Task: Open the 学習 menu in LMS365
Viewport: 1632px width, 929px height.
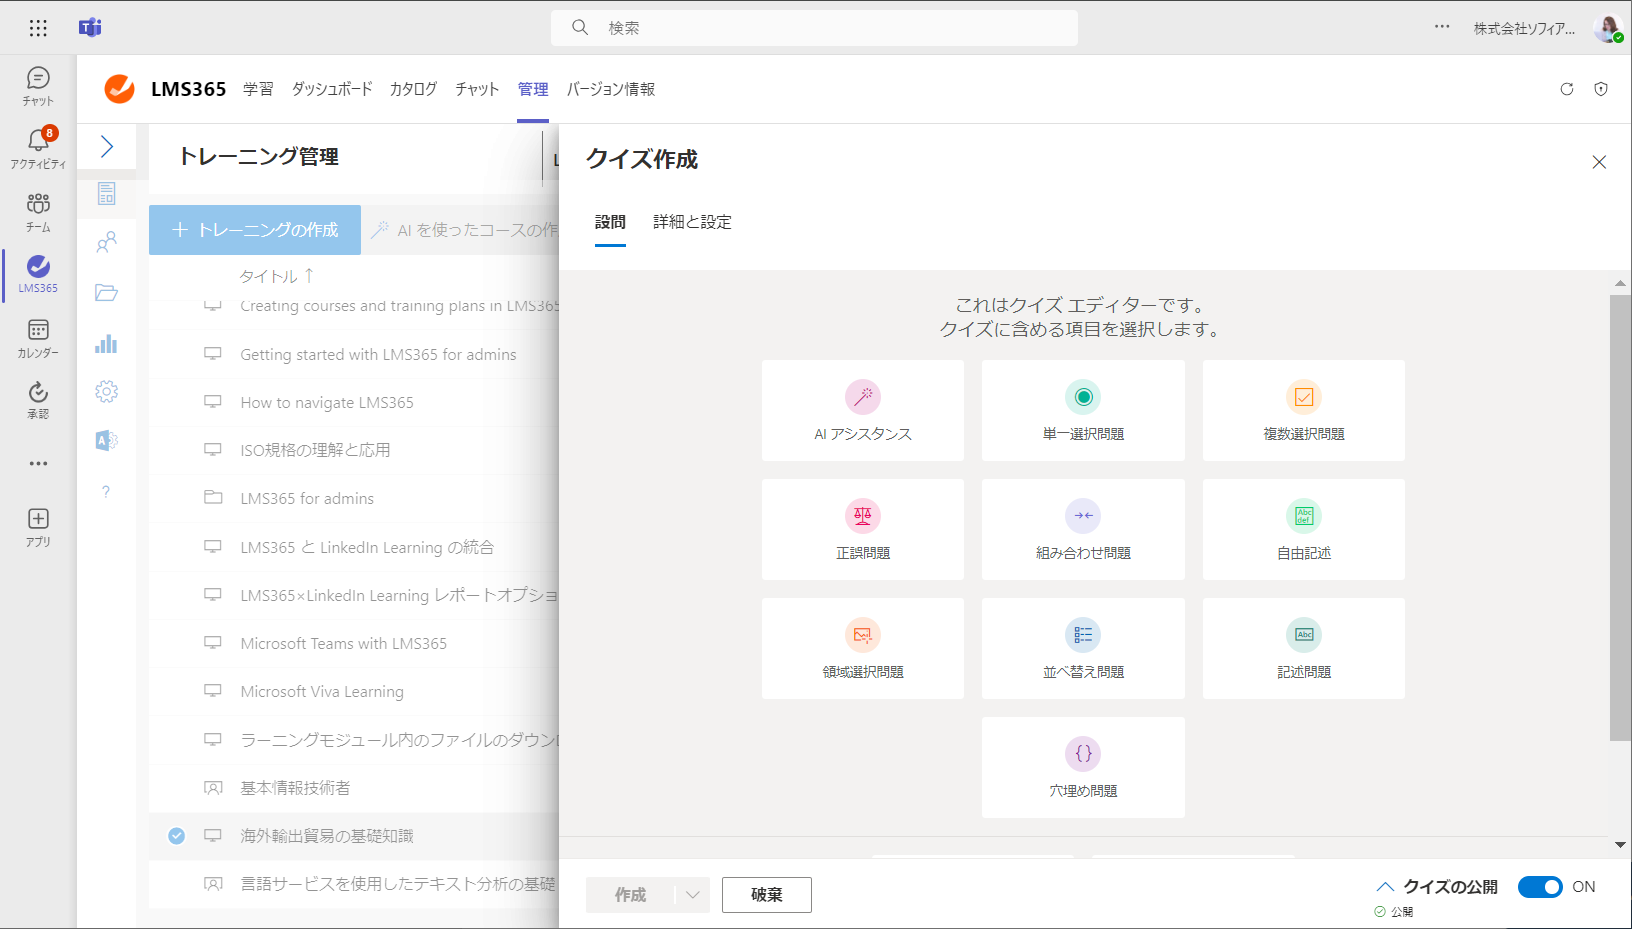Action: coord(260,89)
